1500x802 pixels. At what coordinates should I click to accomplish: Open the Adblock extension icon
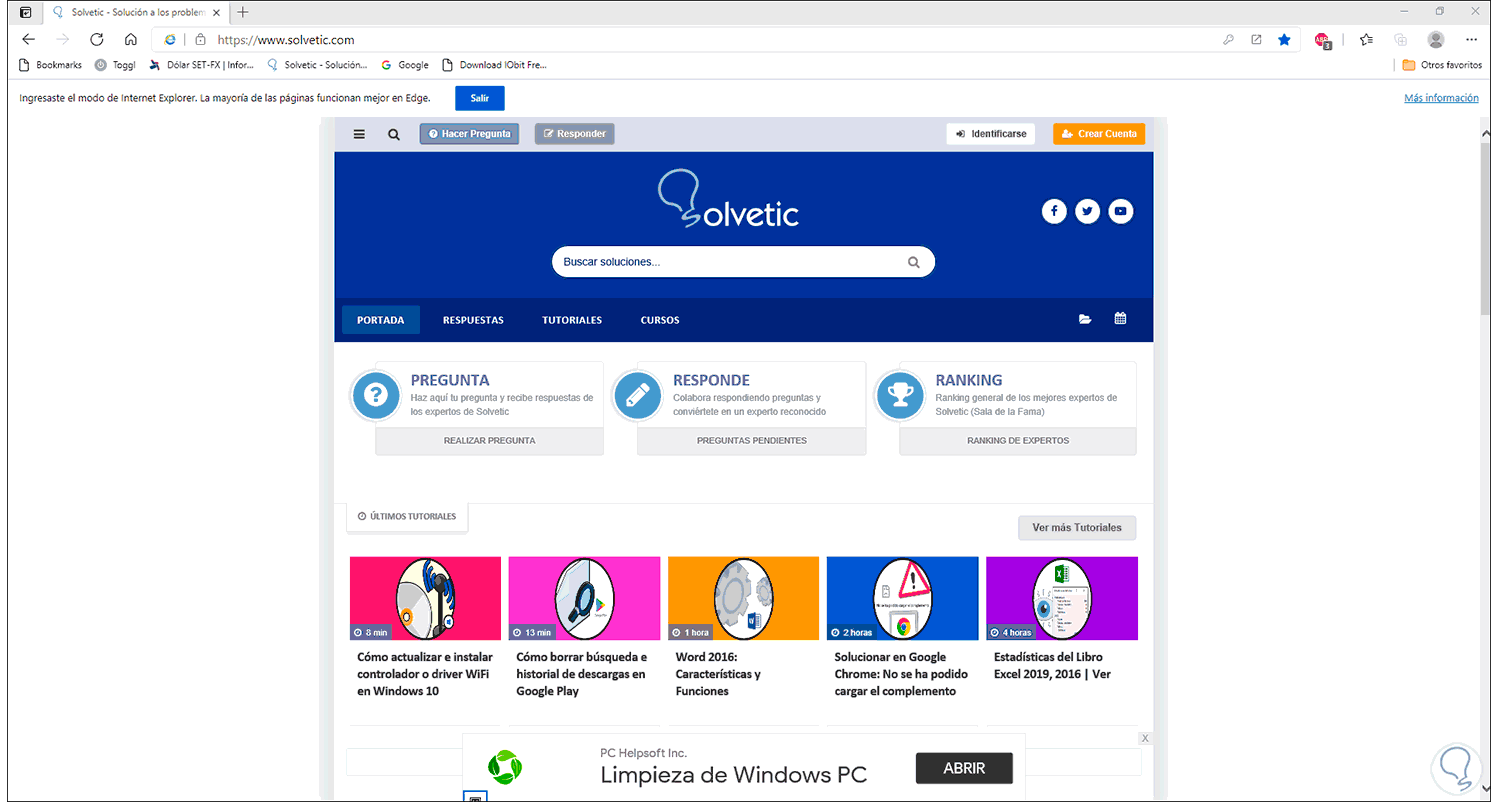pyautogui.click(x=1322, y=40)
